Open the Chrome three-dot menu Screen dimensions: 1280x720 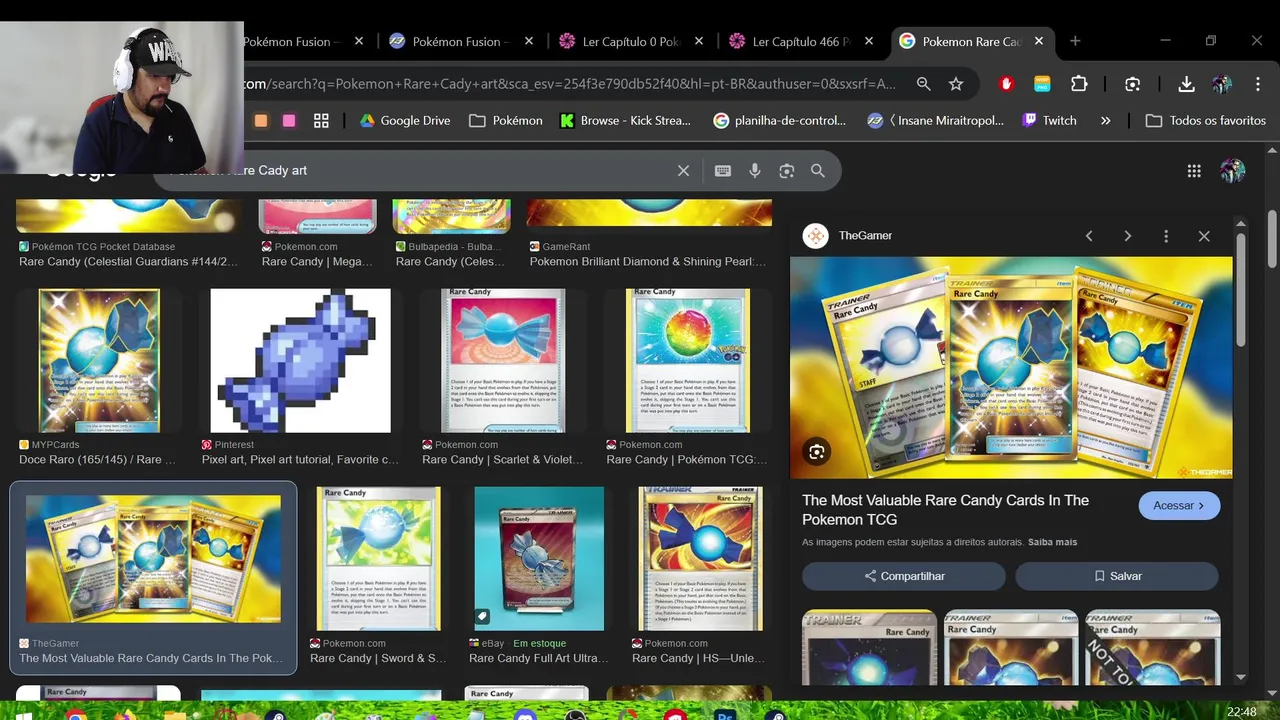(1257, 84)
